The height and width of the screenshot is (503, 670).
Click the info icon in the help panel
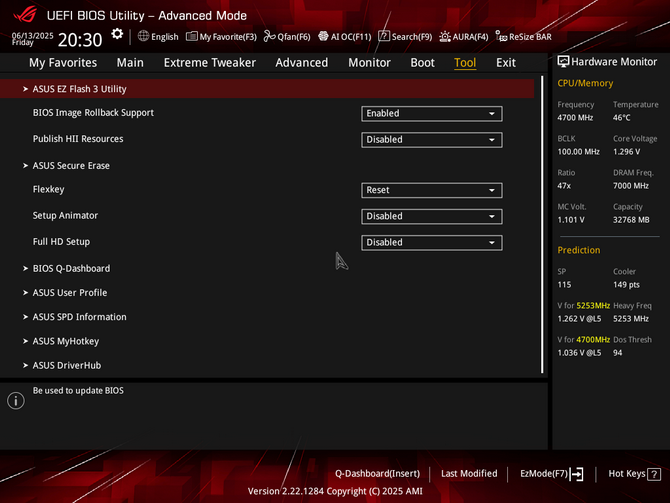(x=16, y=401)
